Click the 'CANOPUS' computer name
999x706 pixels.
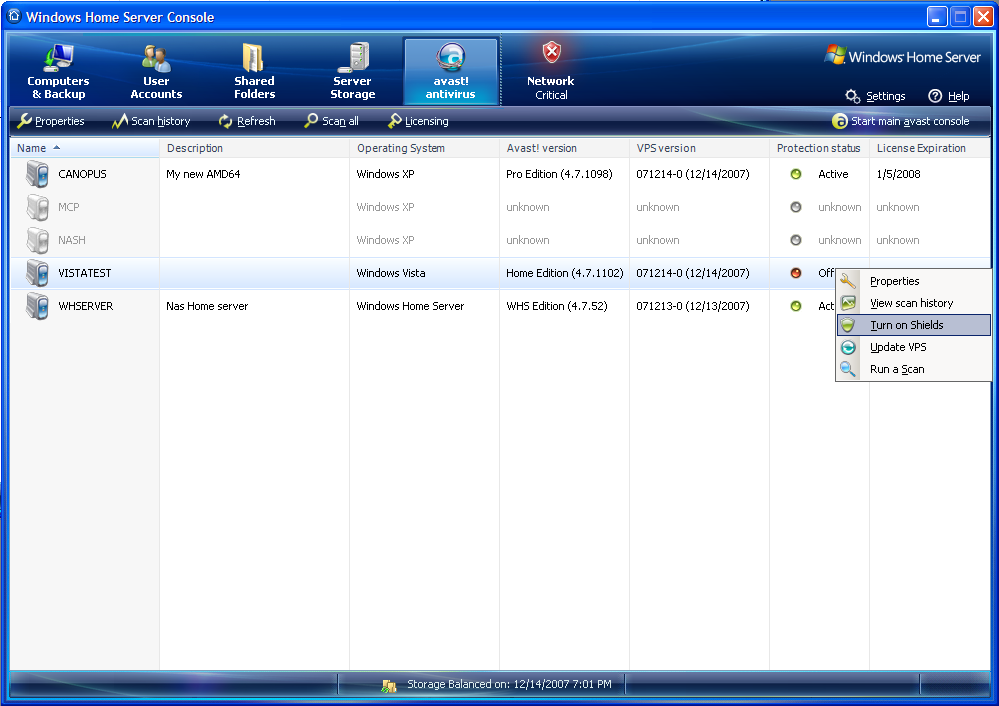point(82,174)
